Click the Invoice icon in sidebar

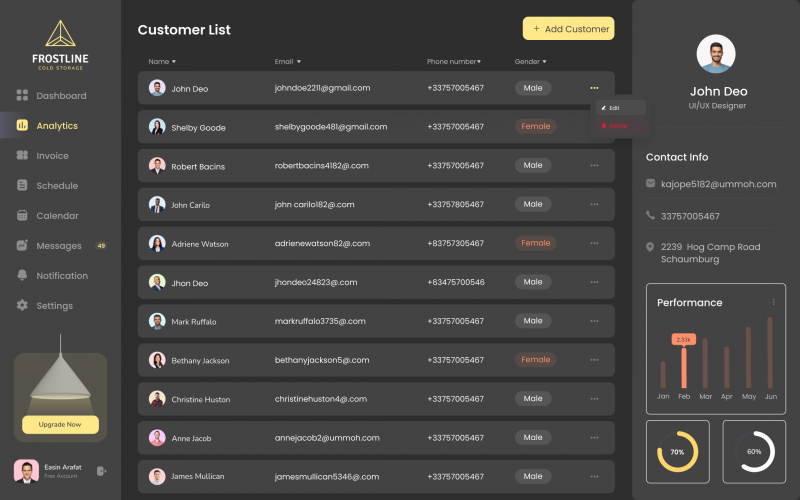coord(22,155)
